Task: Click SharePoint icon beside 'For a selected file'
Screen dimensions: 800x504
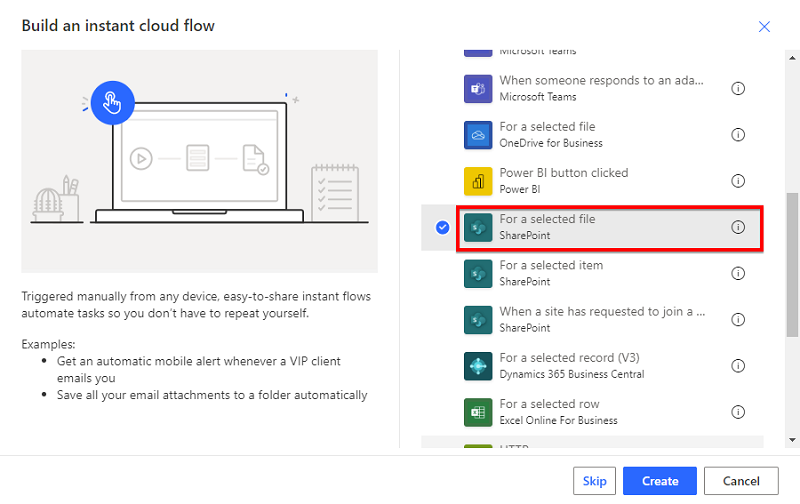Action: click(x=478, y=228)
